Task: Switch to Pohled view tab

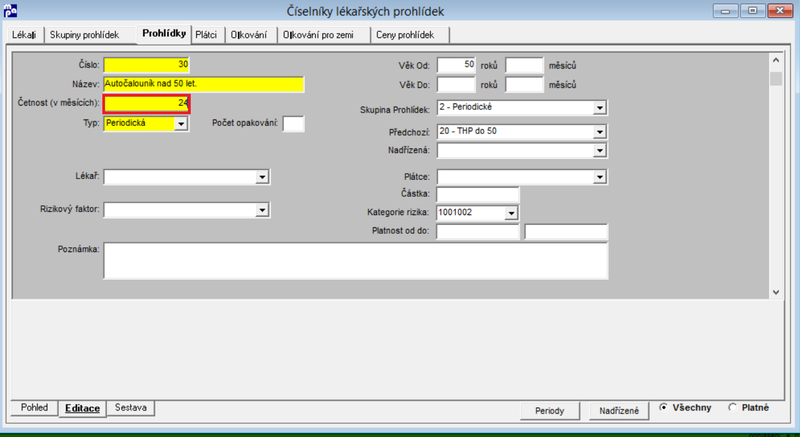Action: 34,408
